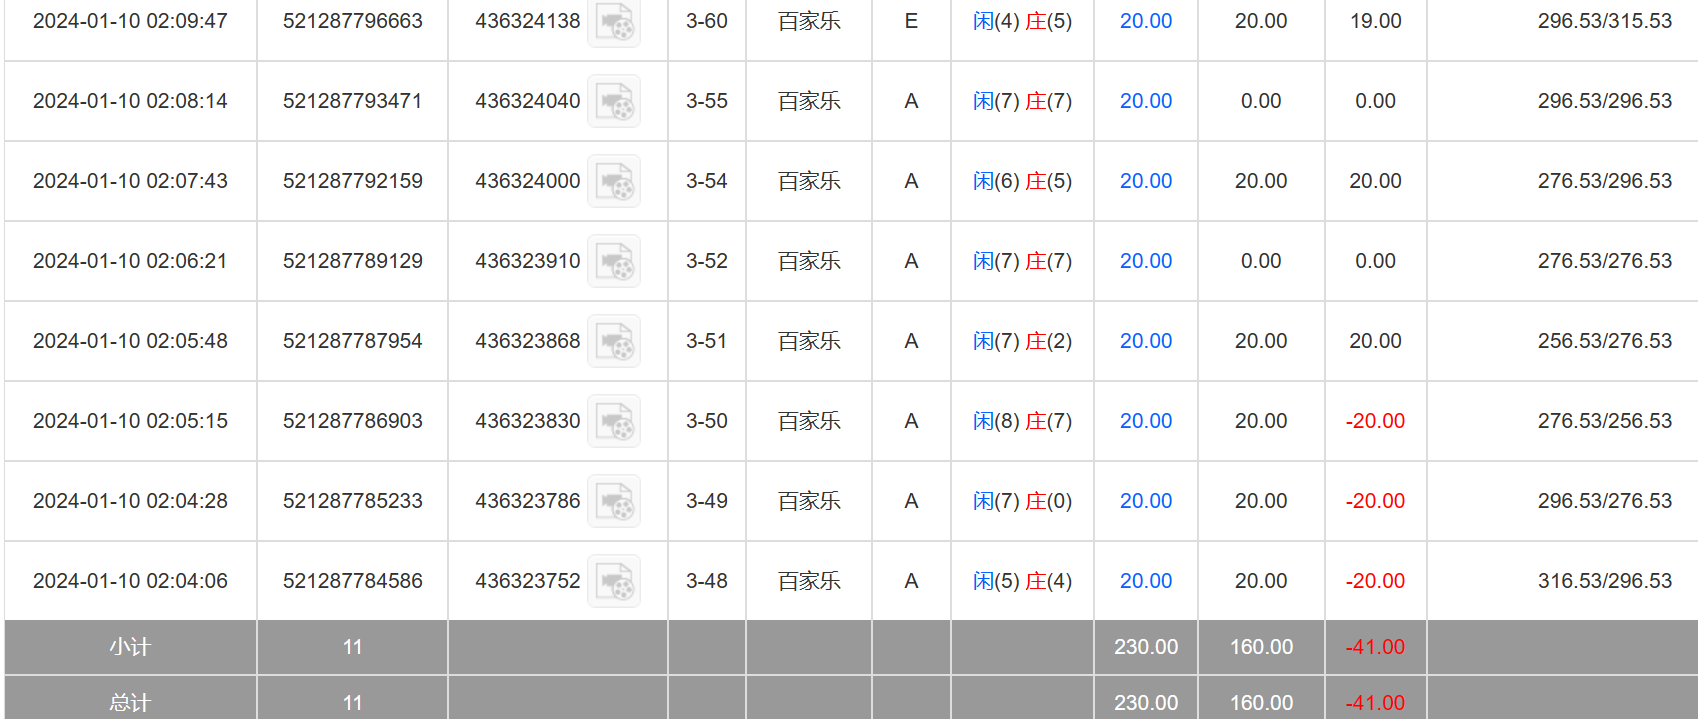The width and height of the screenshot is (1698, 719).
Task: Click bet amount 20.00 in row 3-49
Action: 1146,501
